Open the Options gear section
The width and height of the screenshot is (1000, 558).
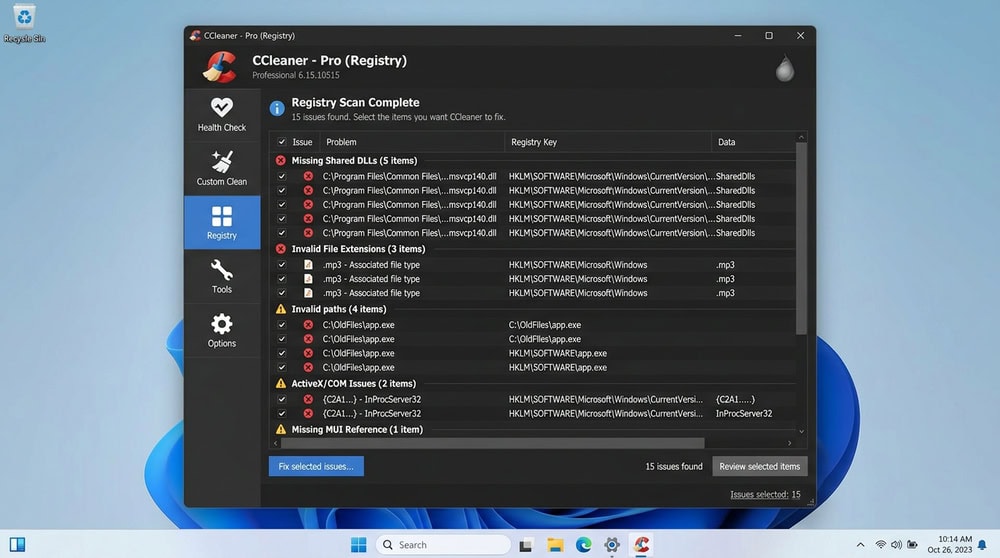(x=222, y=330)
